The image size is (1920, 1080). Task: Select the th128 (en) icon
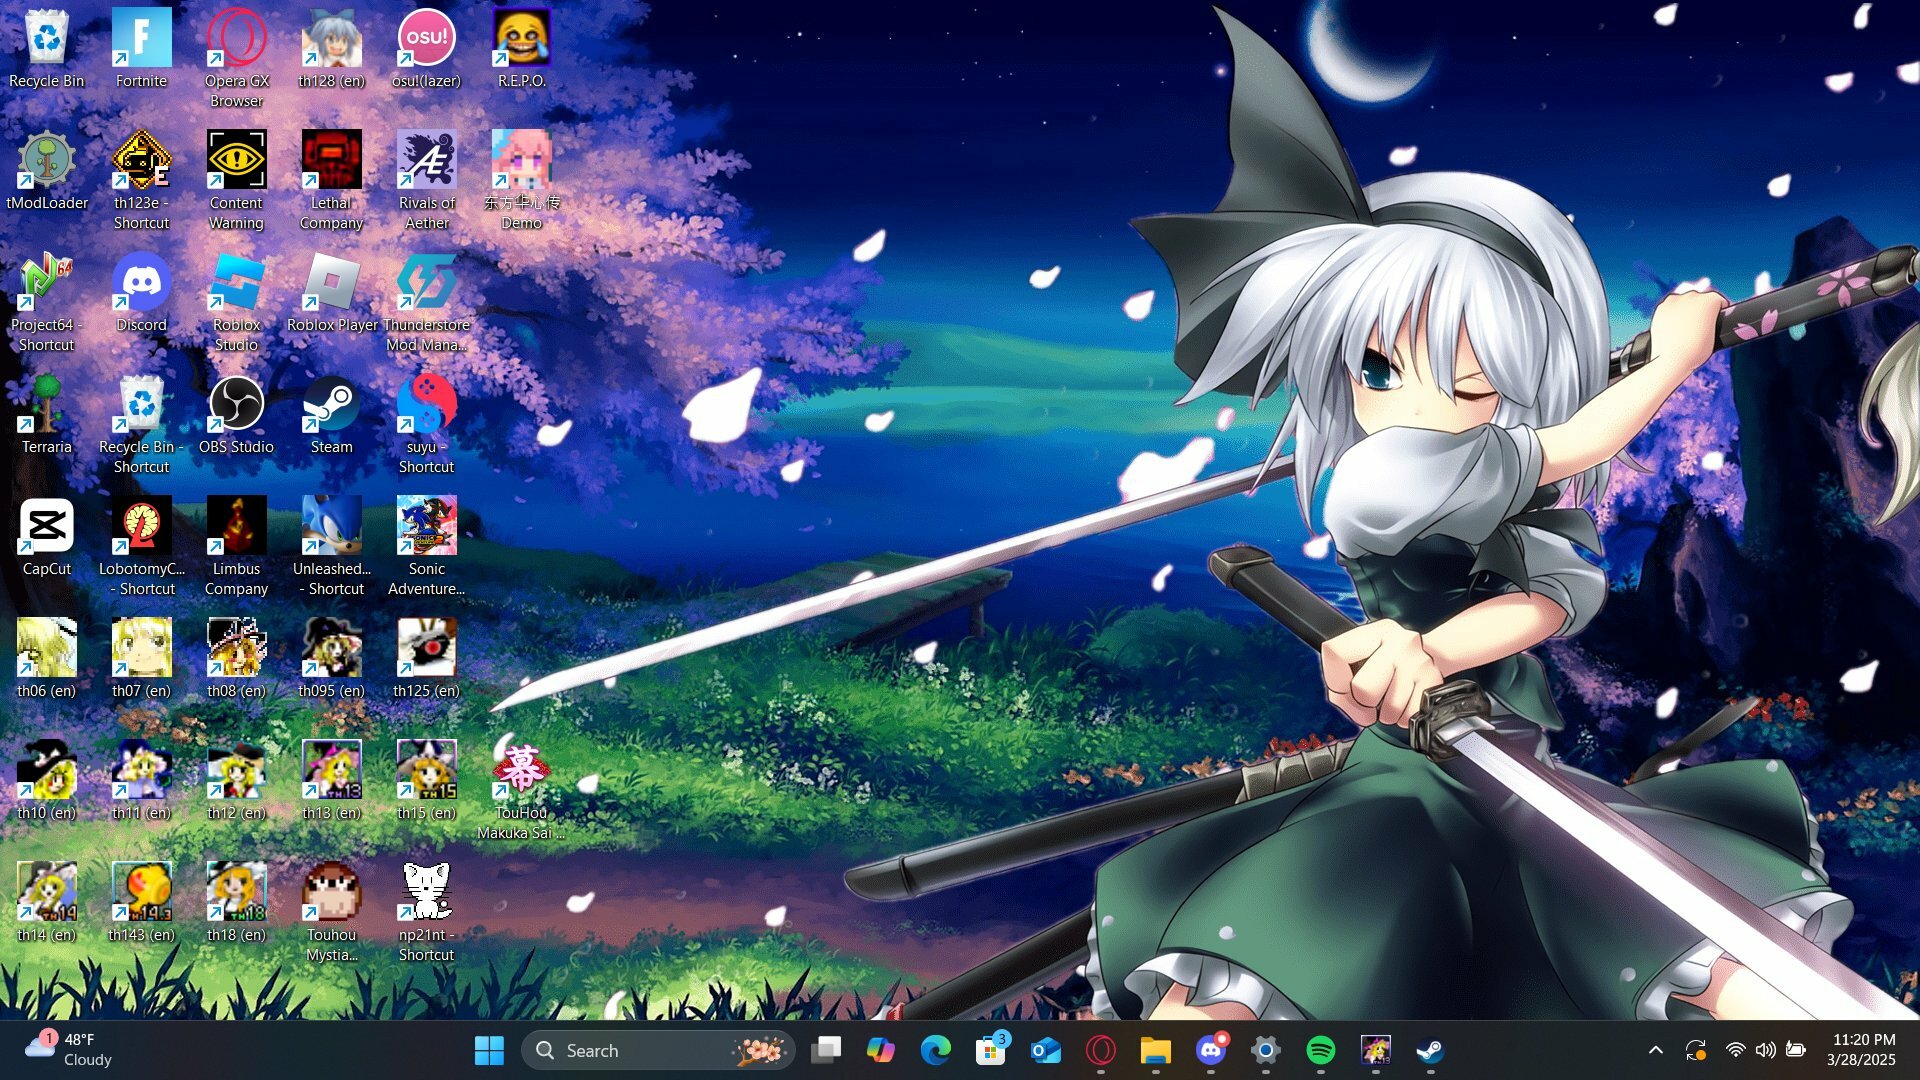pos(332,48)
